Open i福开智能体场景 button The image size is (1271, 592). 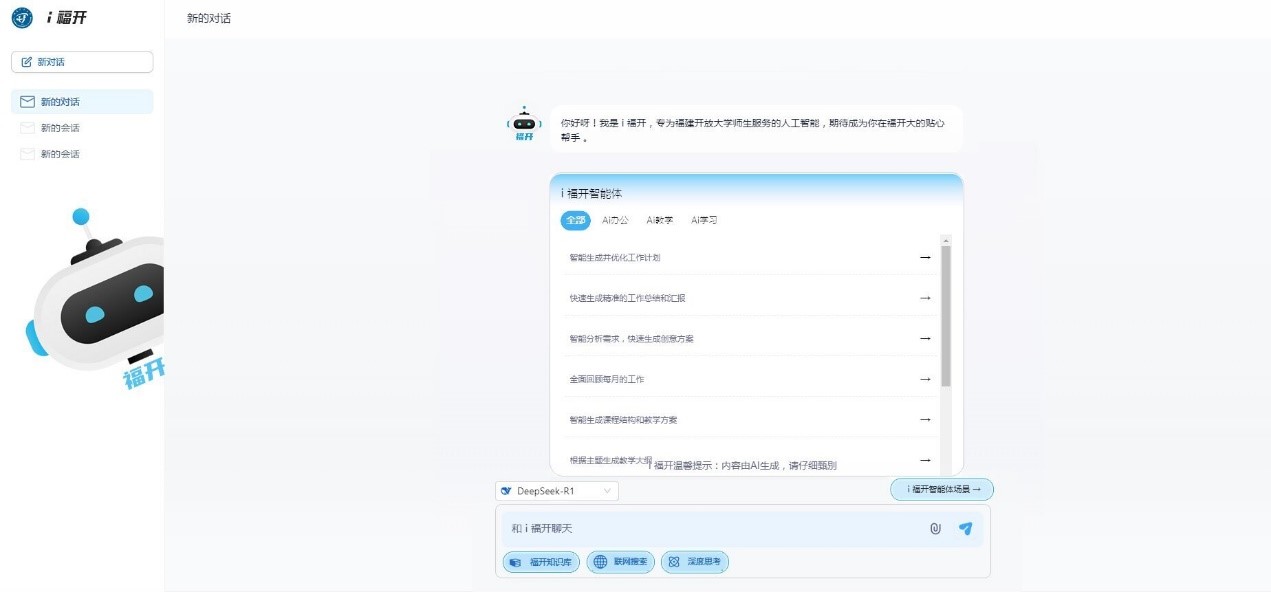[941, 489]
